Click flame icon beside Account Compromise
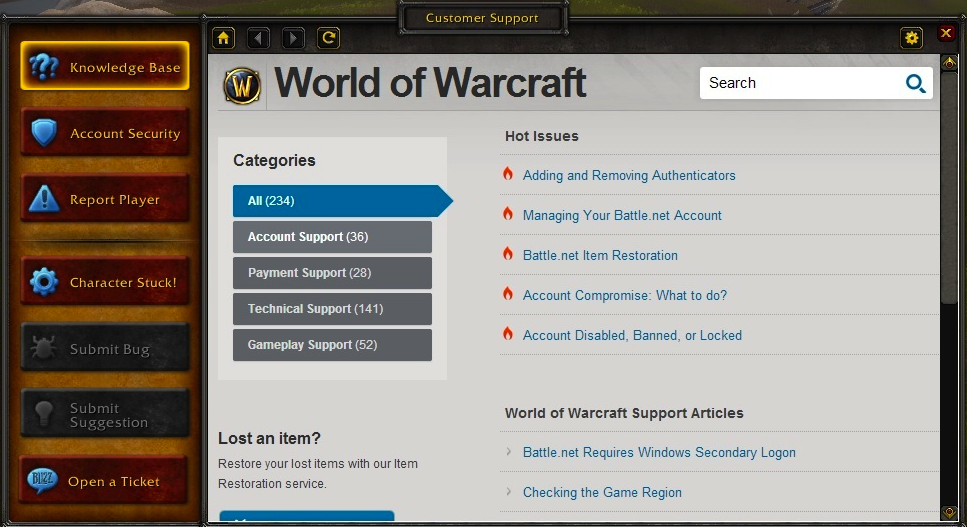This screenshot has height=527, width=967. [x=508, y=294]
